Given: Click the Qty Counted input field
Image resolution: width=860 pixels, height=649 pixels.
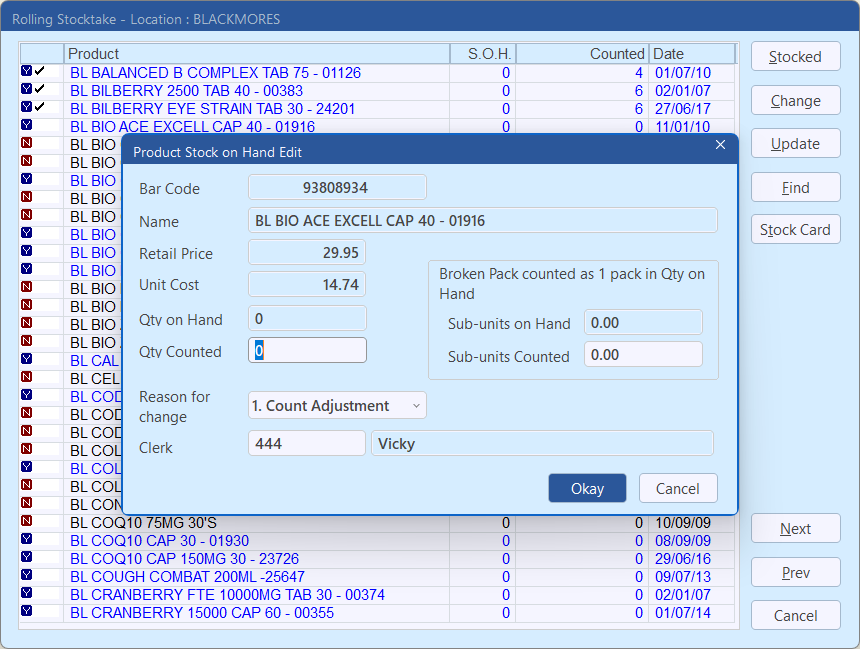Looking at the screenshot, I should point(308,351).
